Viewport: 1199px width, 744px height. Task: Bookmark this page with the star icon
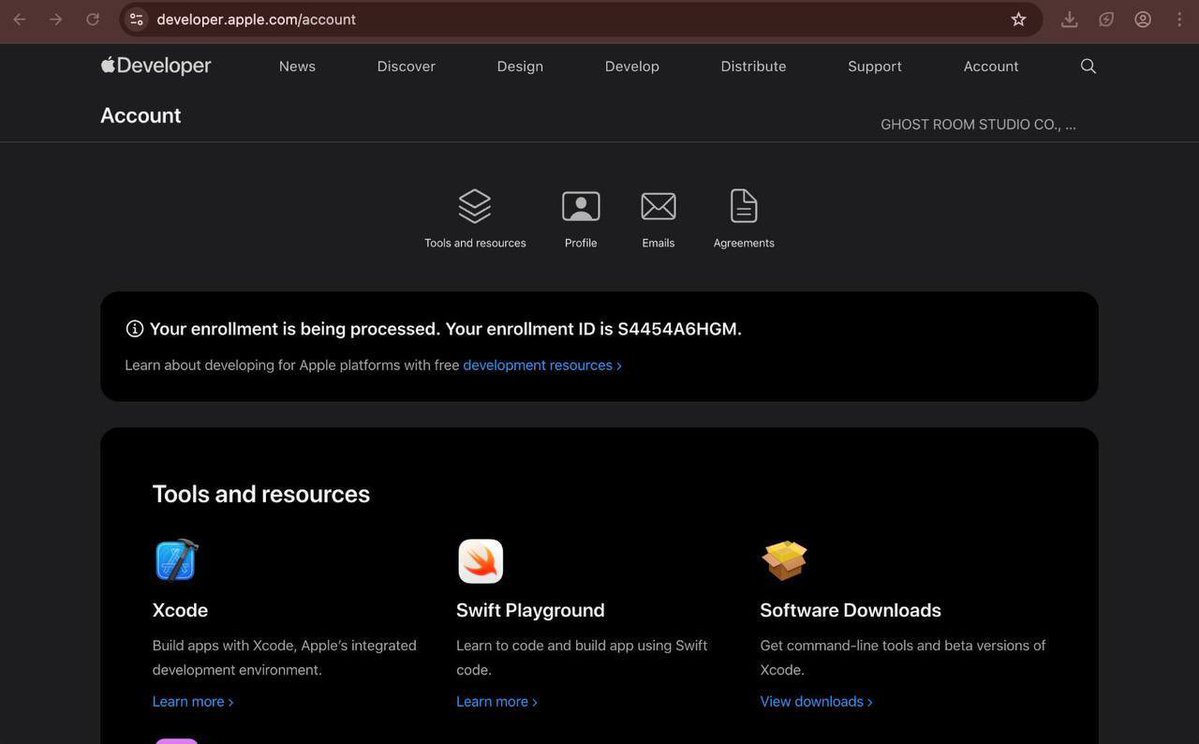[x=1019, y=19]
